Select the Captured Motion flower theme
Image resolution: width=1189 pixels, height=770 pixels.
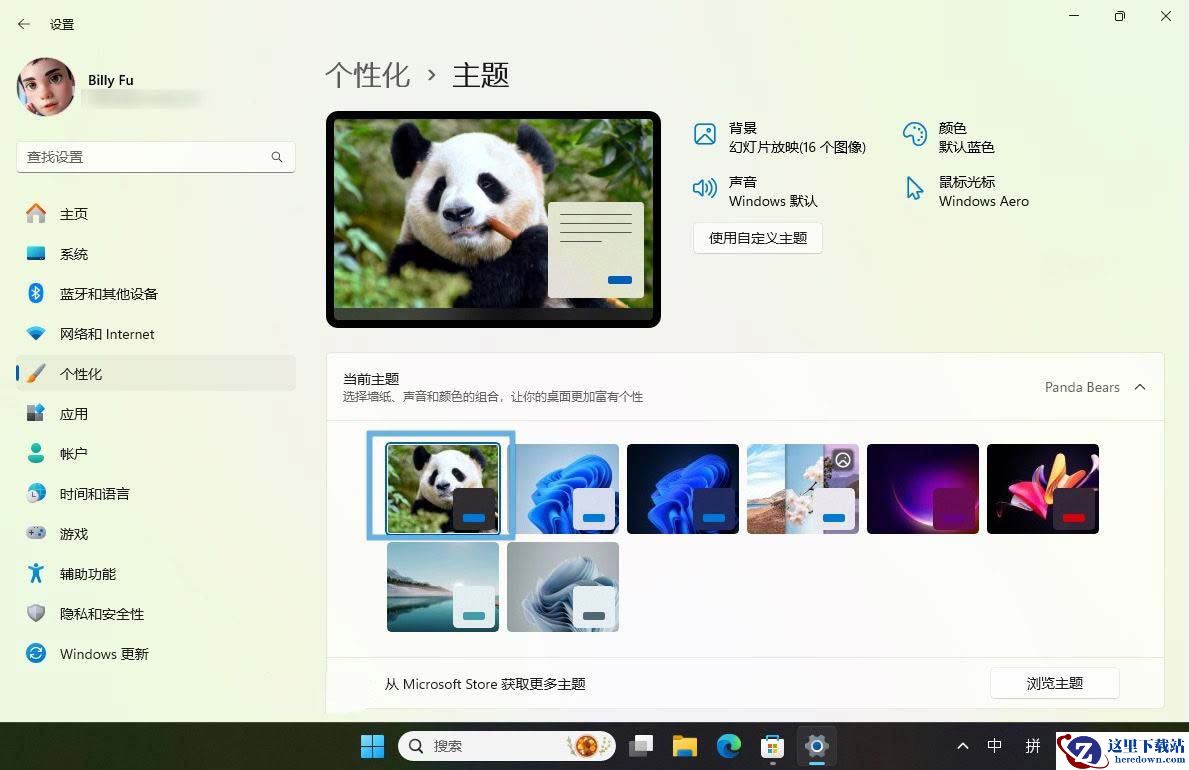point(1043,489)
